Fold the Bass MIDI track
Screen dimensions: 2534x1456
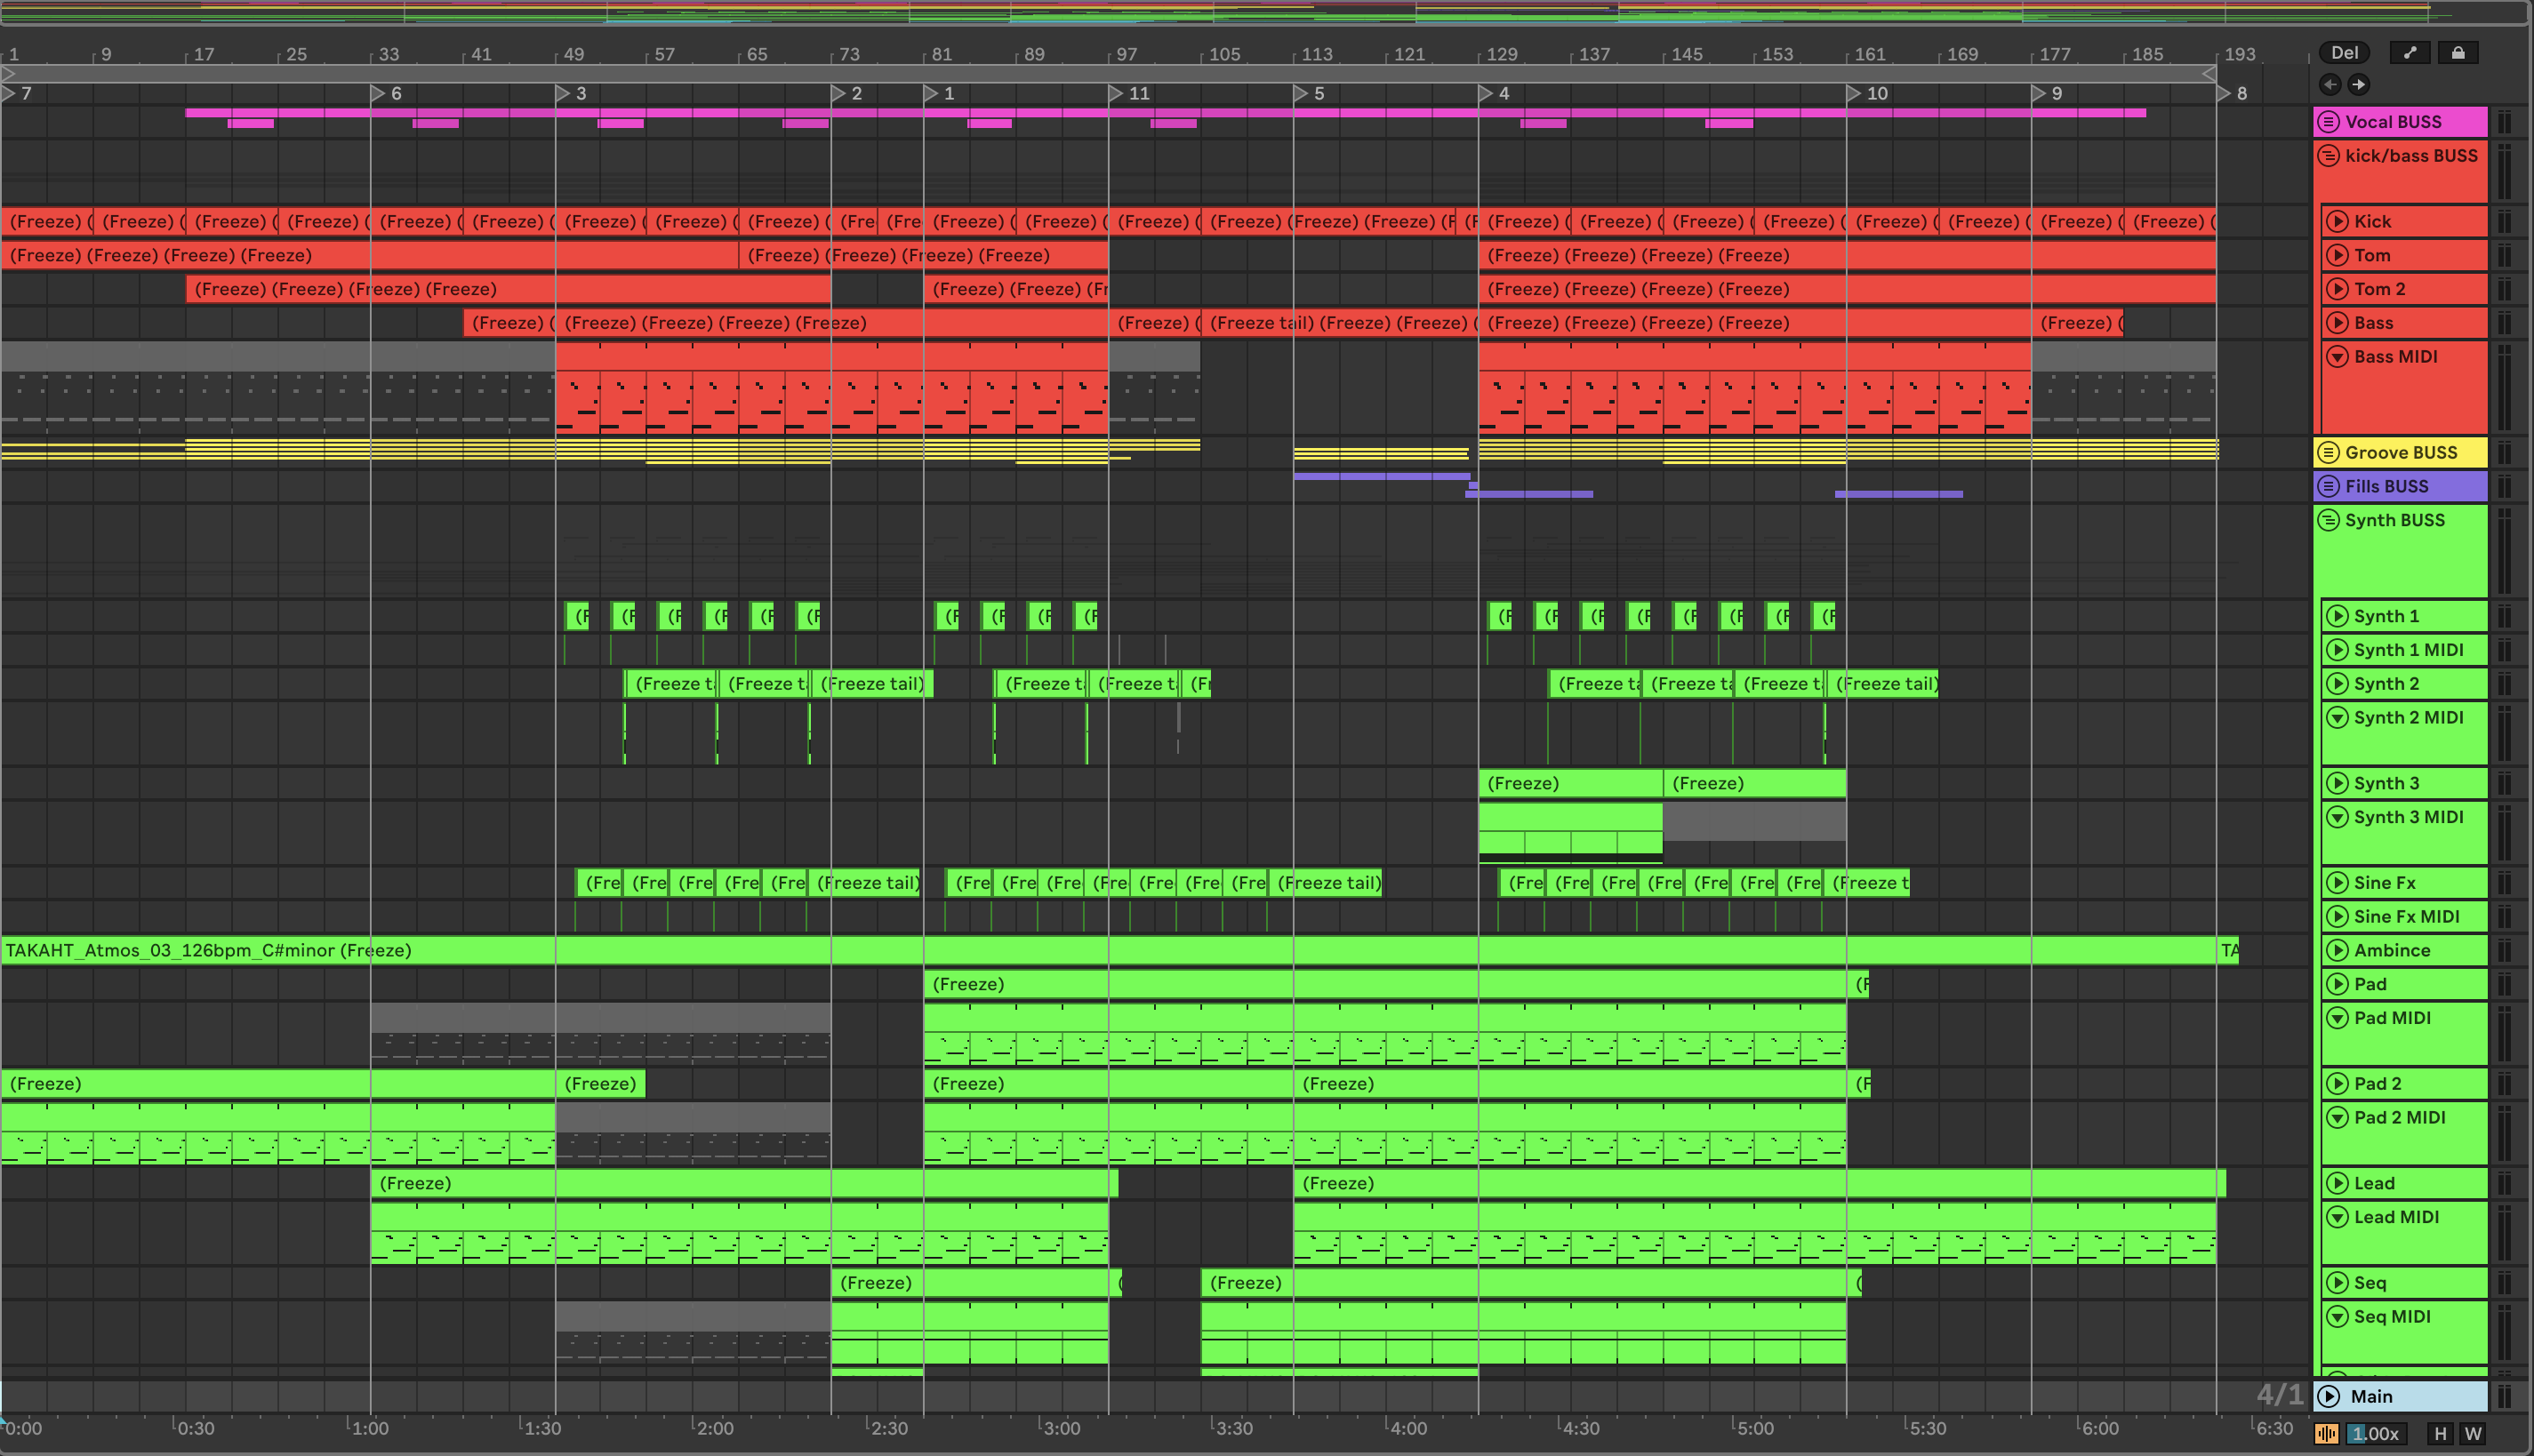pos(2337,357)
